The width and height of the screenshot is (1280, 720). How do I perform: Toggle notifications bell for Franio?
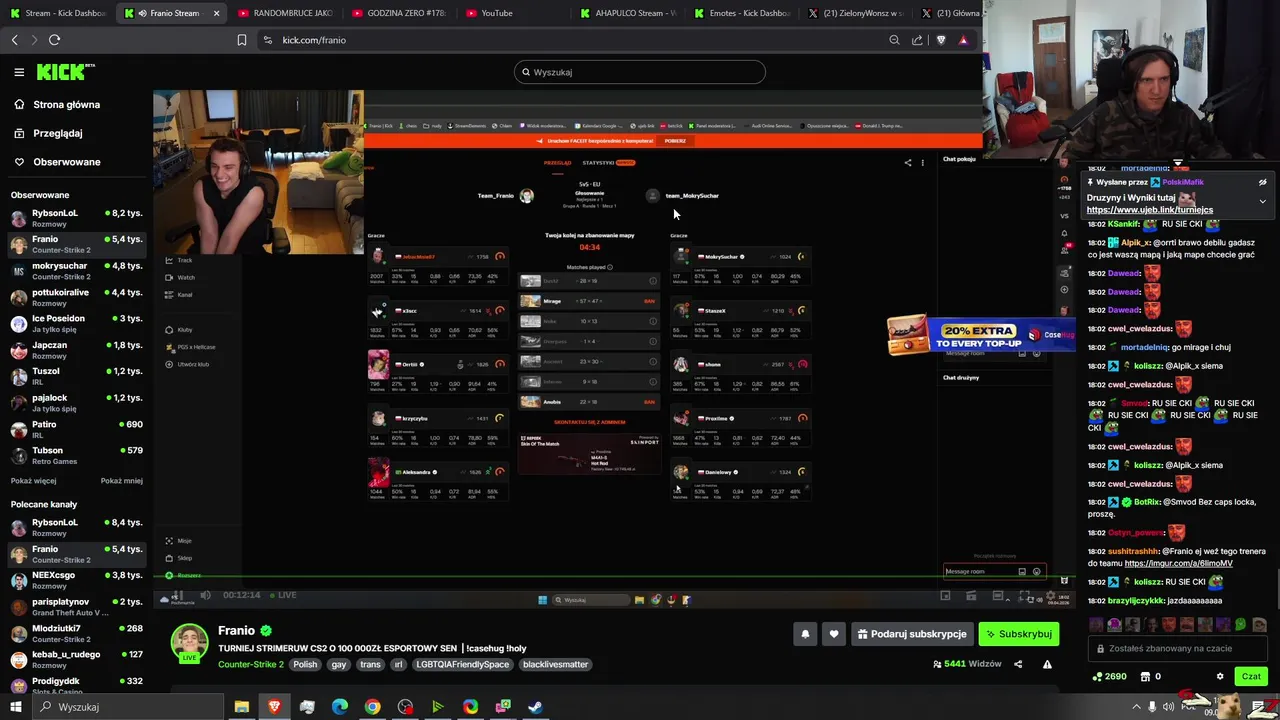pos(805,634)
